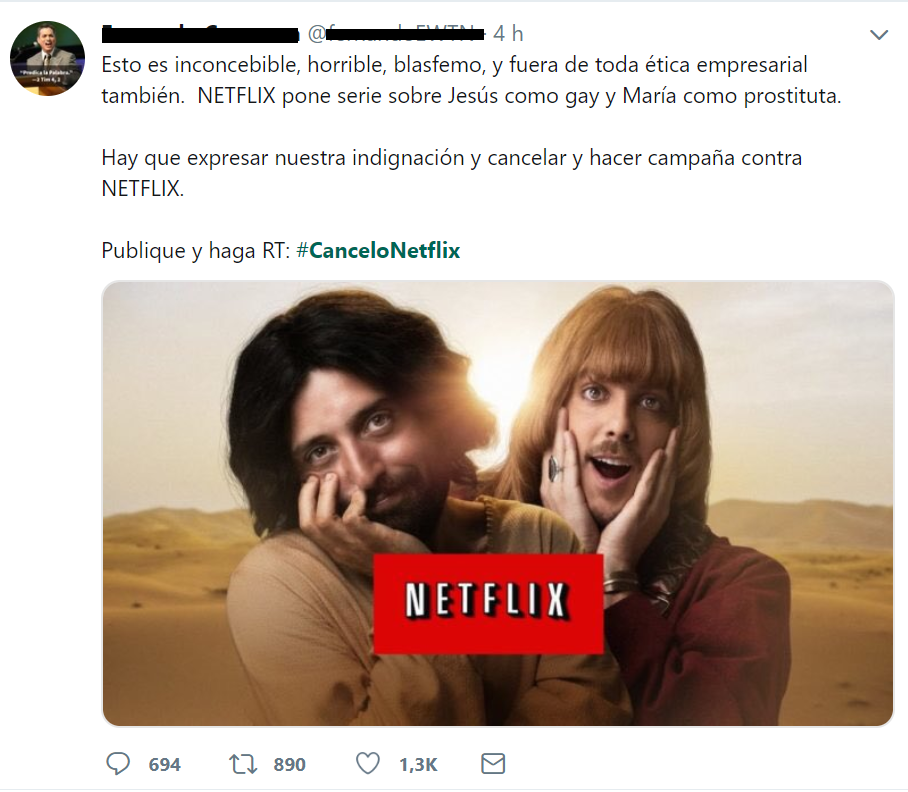Screen dimensions: 908x792
Task: Retweet using the arrows icon
Action: click(243, 764)
